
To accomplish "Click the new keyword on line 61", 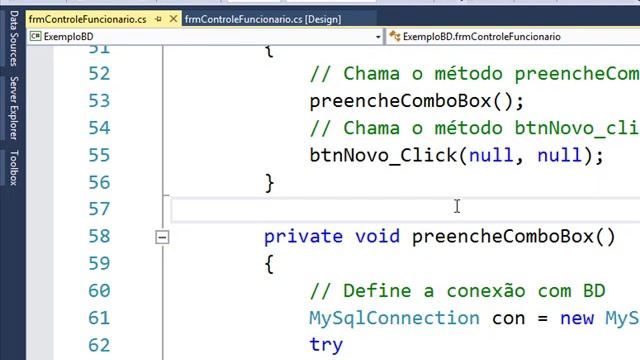I will click(577, 319).
